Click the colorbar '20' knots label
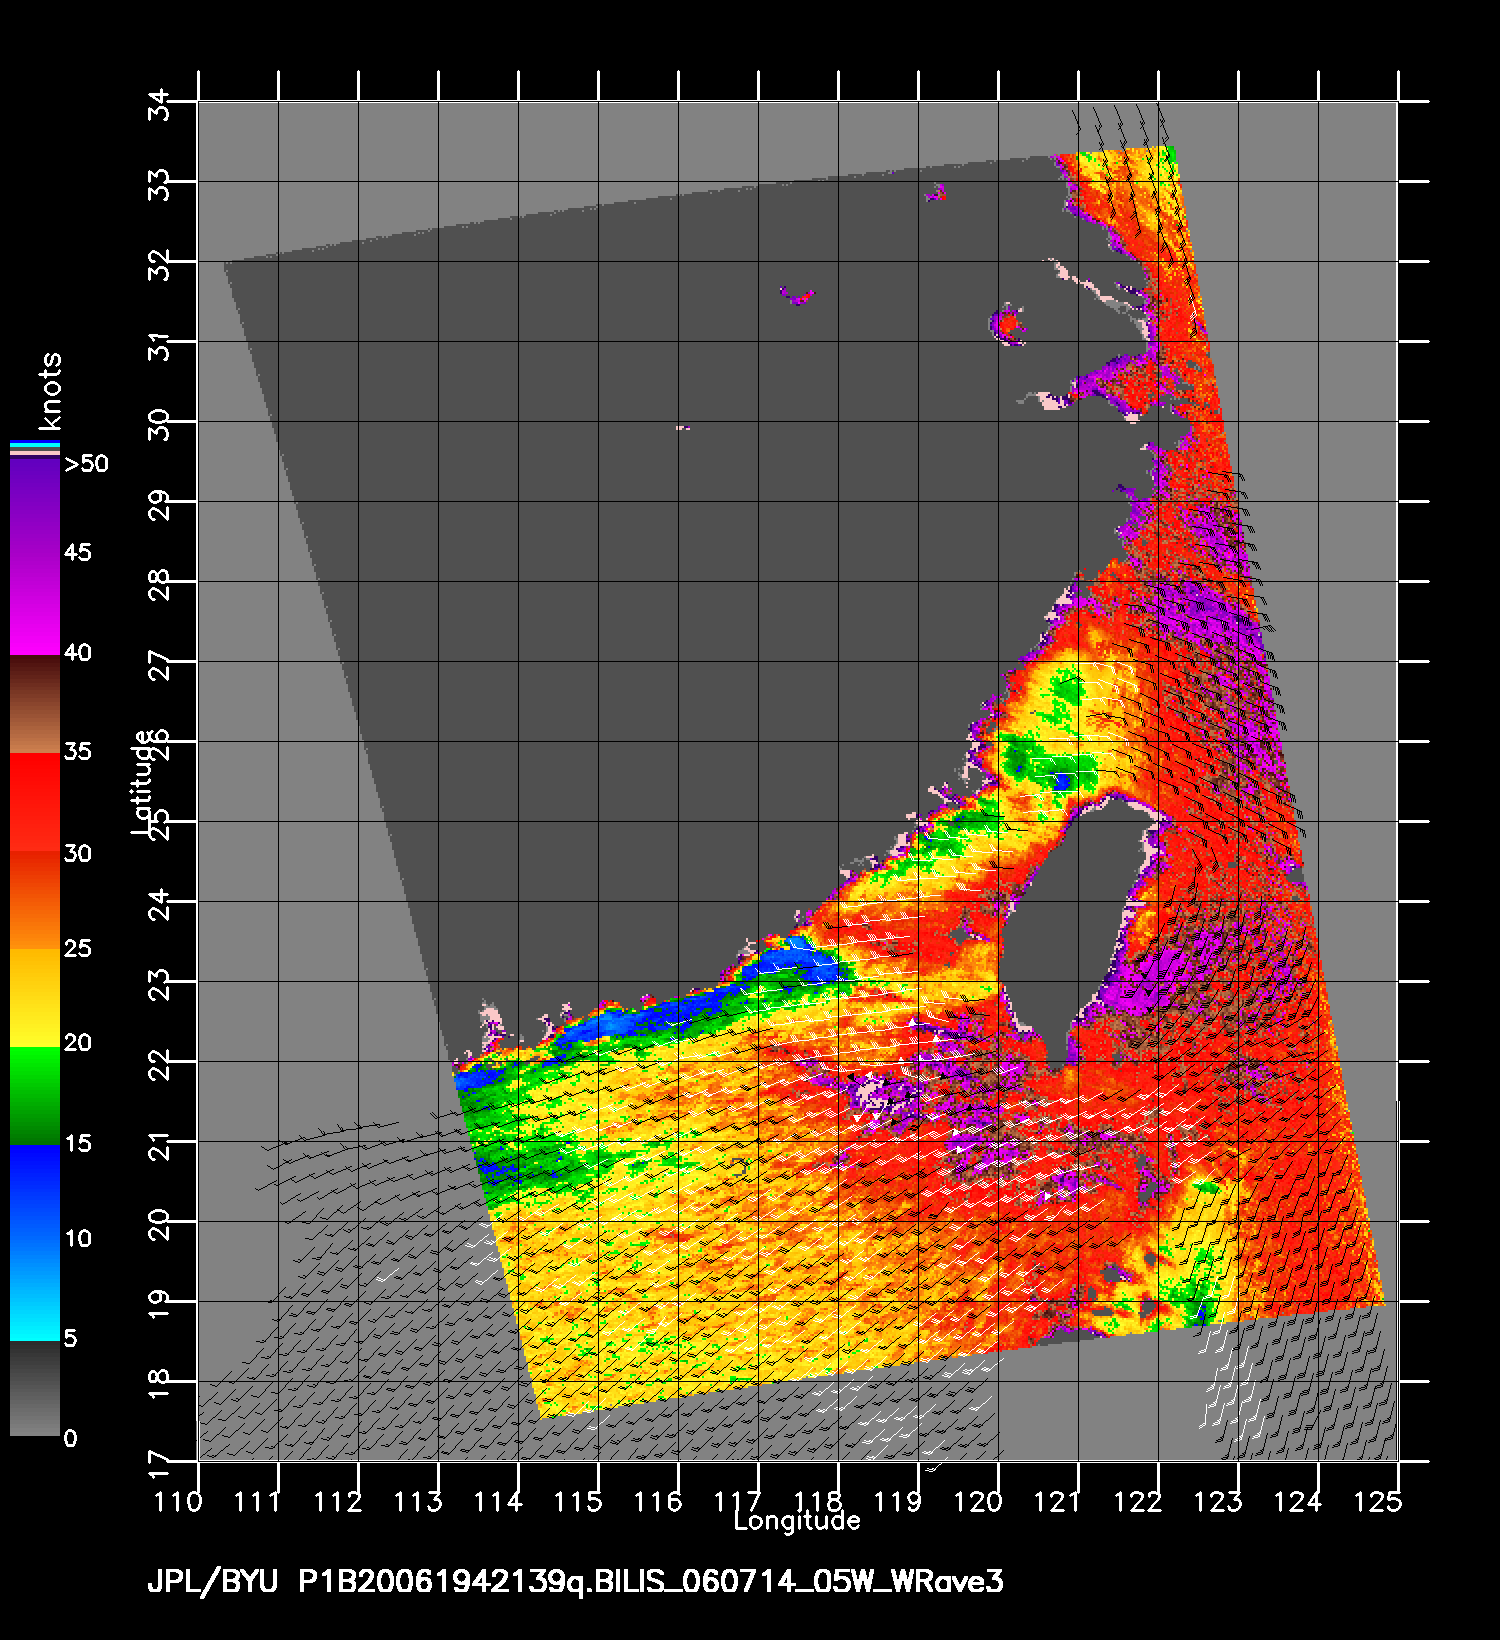 click(x=78, y=1043)
